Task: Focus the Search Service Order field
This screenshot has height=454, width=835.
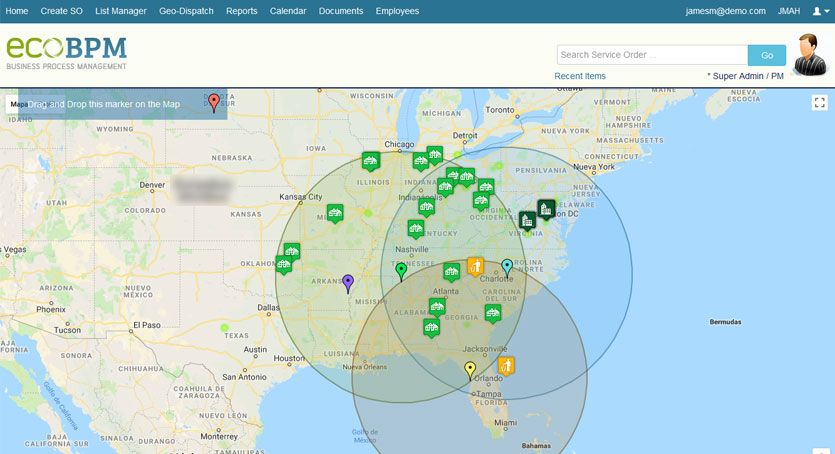Action: coord(652,55)
